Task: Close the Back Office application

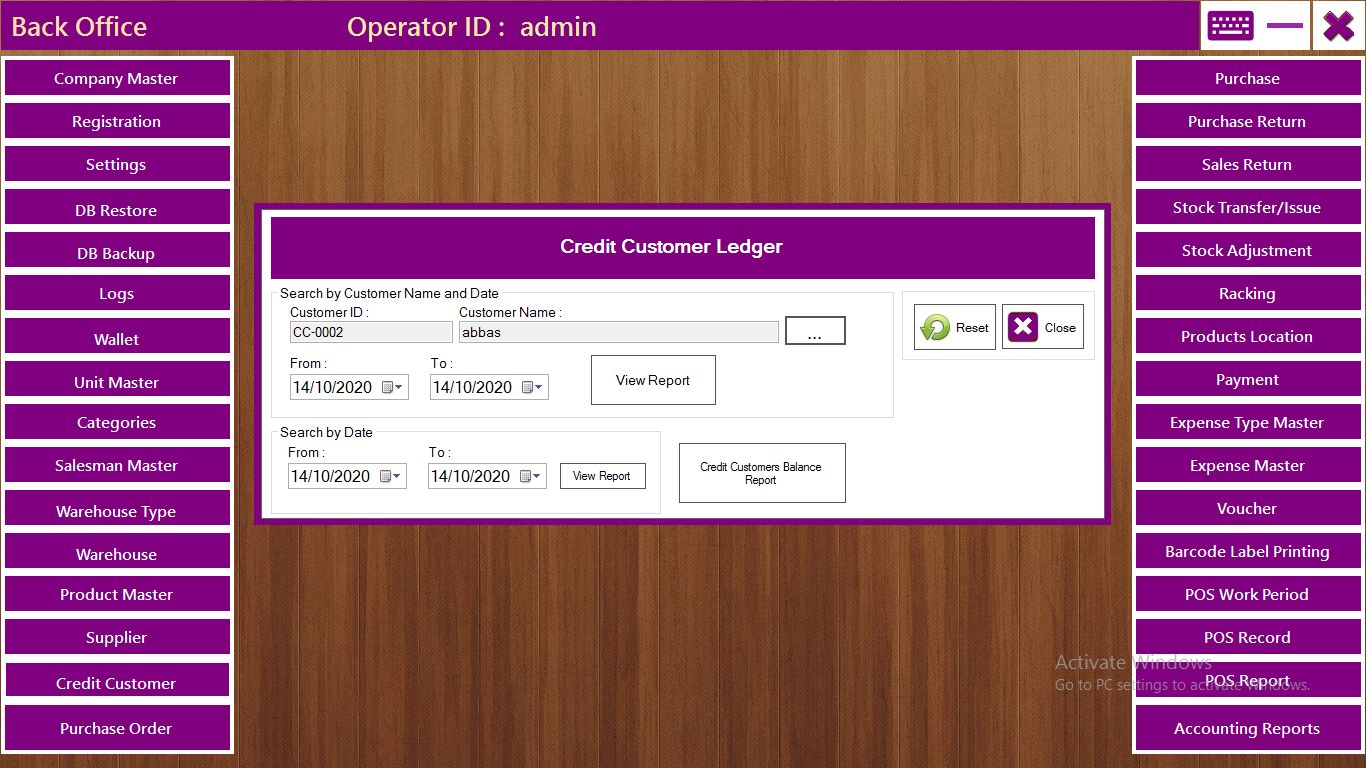Action: tap(1338, 25)
